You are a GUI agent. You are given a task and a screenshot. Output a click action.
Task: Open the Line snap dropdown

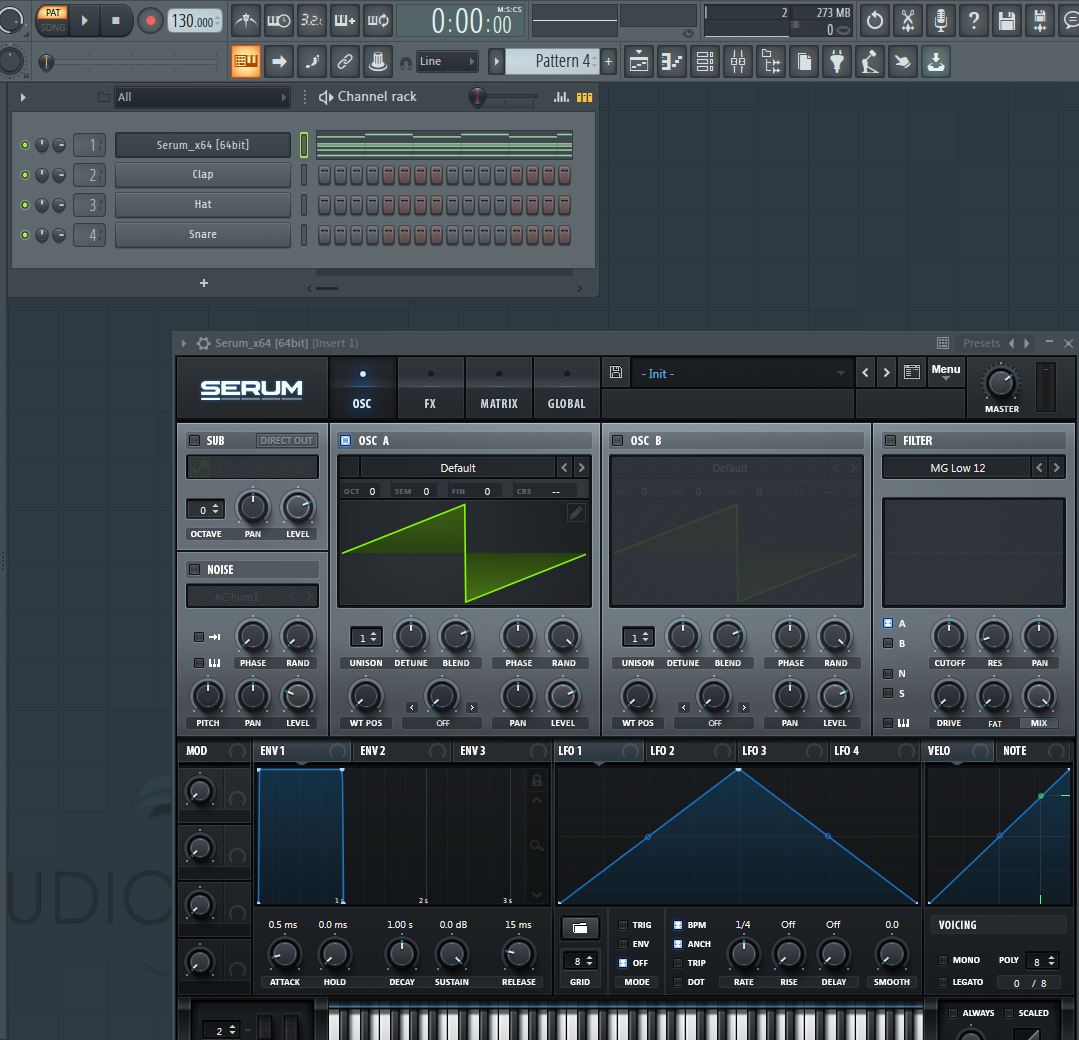point(447,61)
